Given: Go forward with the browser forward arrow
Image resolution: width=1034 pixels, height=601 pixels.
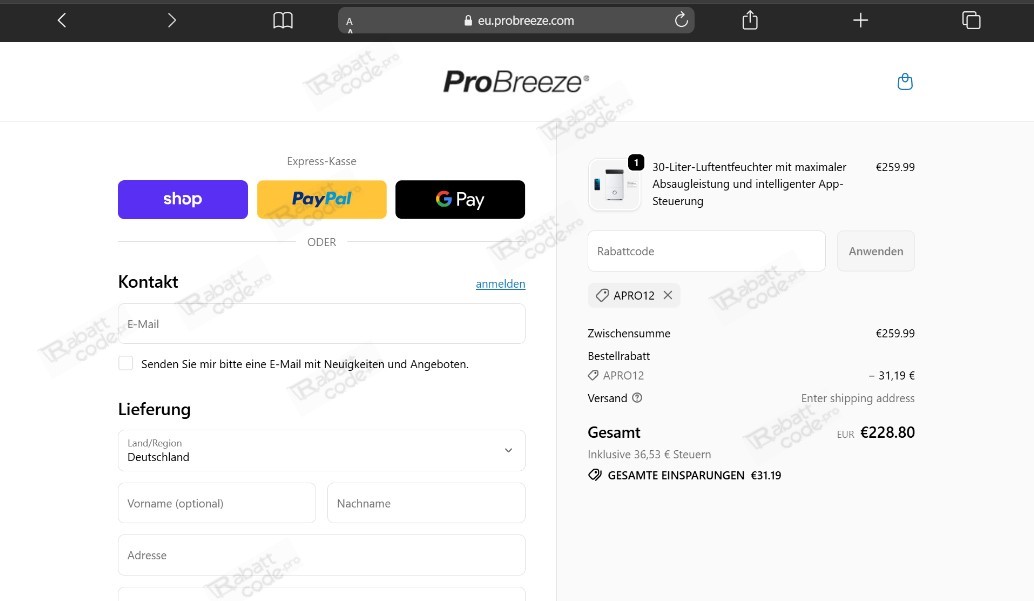Looking at the screenshot, I should pyautogui.click(x=171, y=20).
